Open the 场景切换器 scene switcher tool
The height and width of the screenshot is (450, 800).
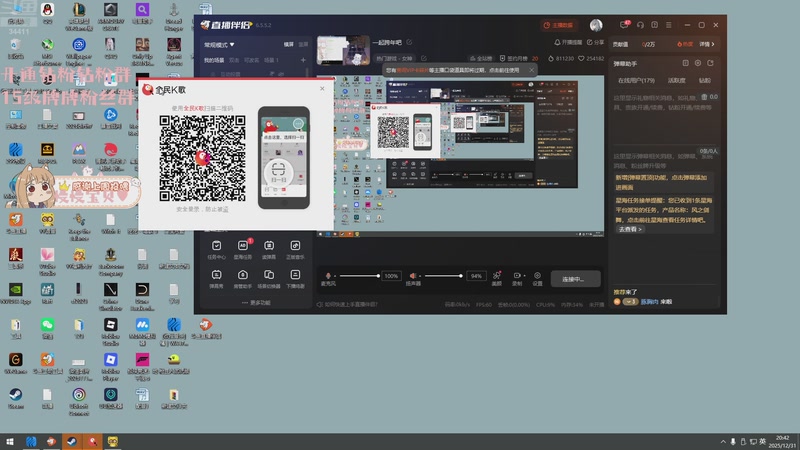[x=269, y=279]
